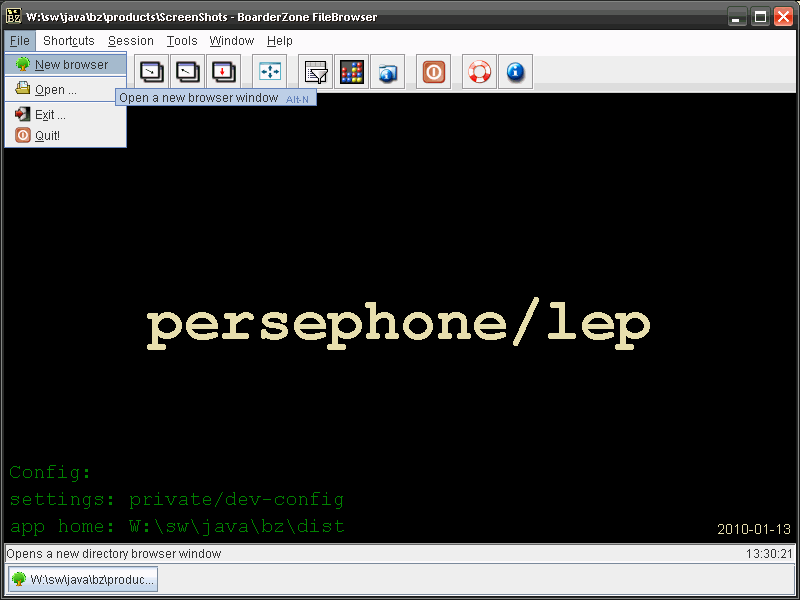Click the date 2010-01-13

click(754, 529)
